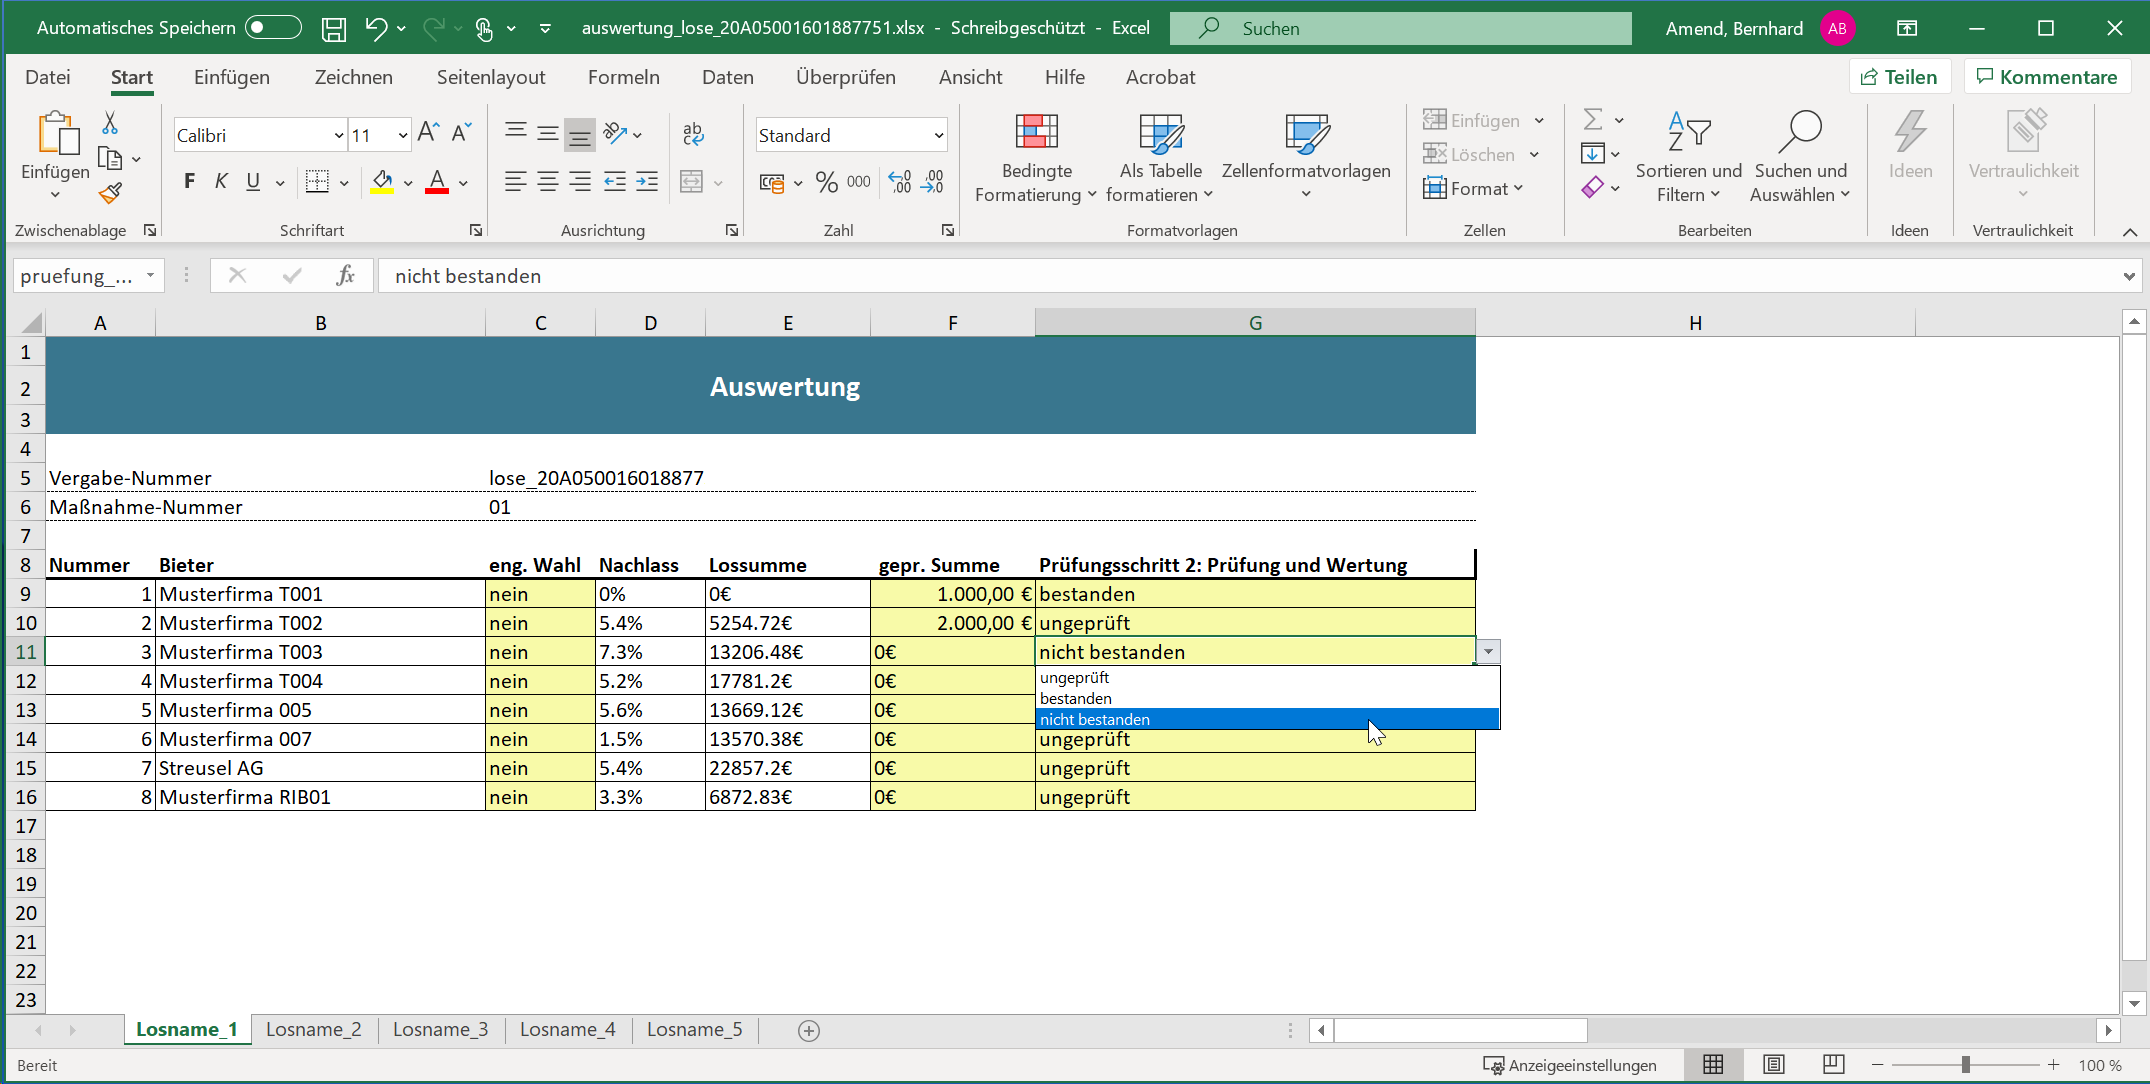Screen dimensions: 2150x1084
Task: Click the Ideen lightning icon
Action: (1910, 133)
